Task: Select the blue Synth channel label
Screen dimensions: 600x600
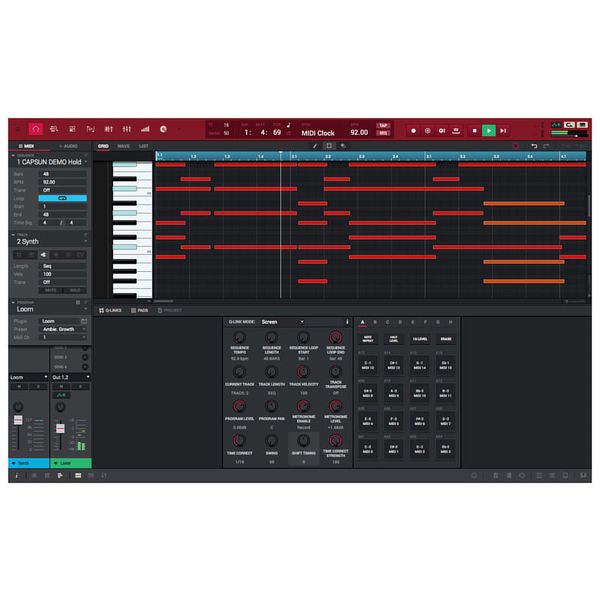Action: pos(29,463)
